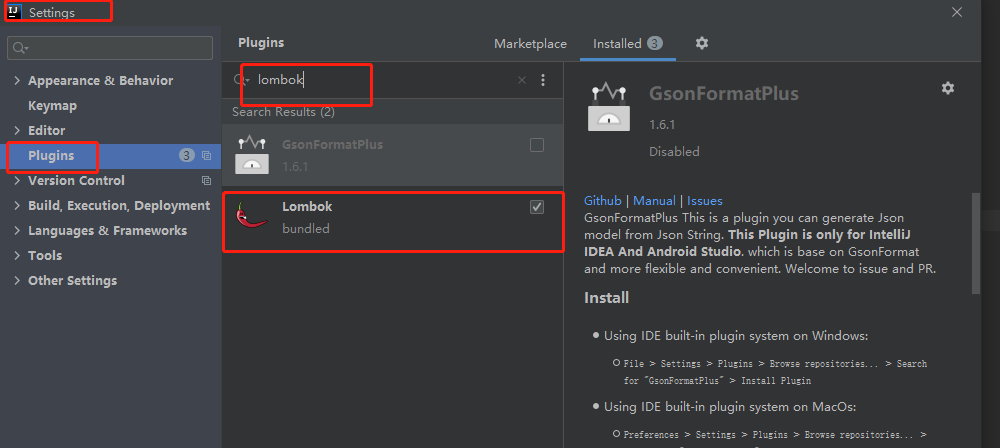Image resolution: width=1000 pixels, height=448 pixels.
Task: Open the Manual link
Action: click(x=654, y=200)
